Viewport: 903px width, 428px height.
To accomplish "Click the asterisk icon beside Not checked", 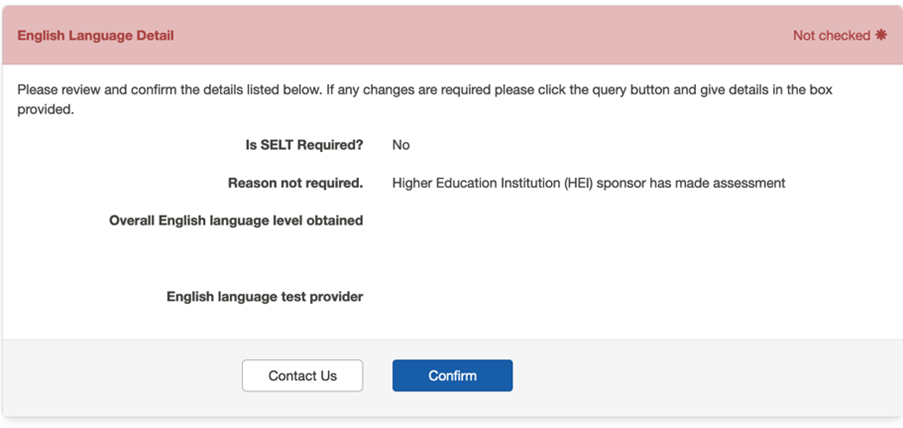I will click(881, 35).
